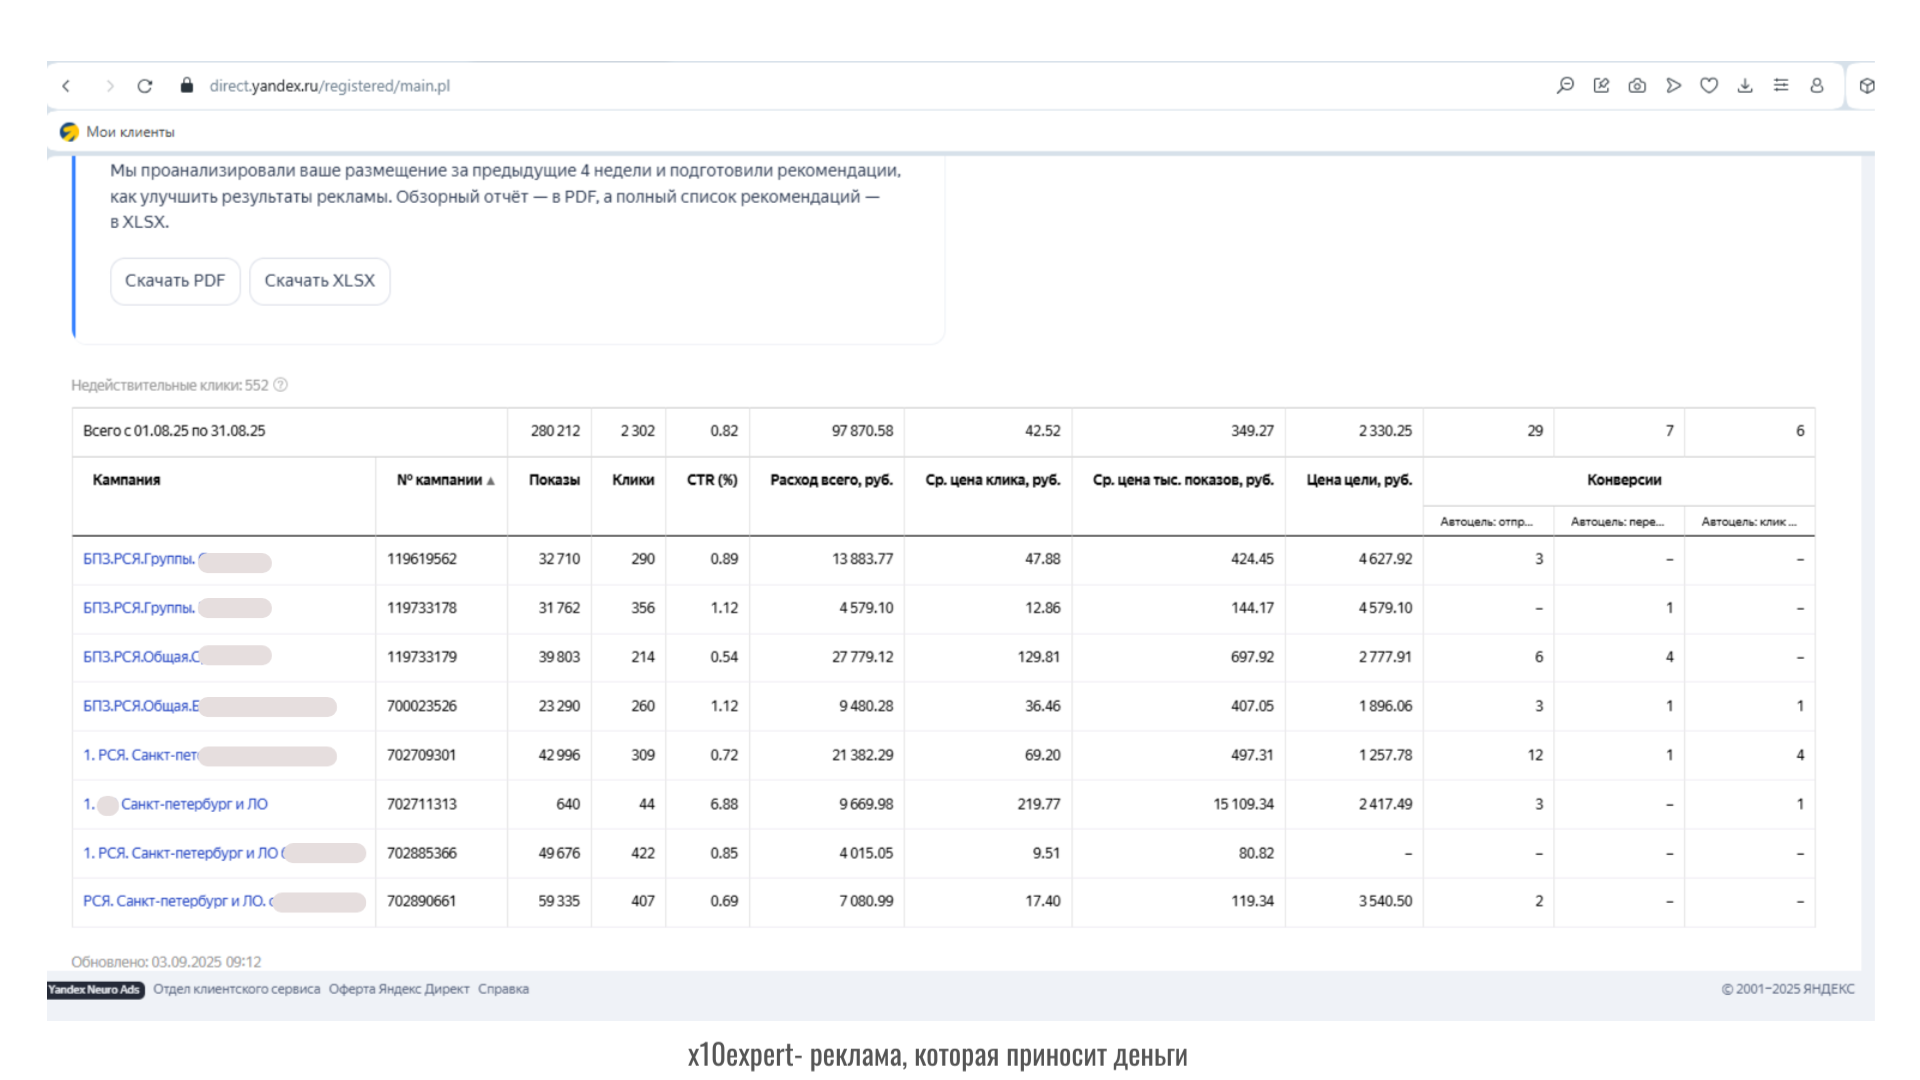
Task: Click the CTR value 6.88
Action: pos(724,804)
